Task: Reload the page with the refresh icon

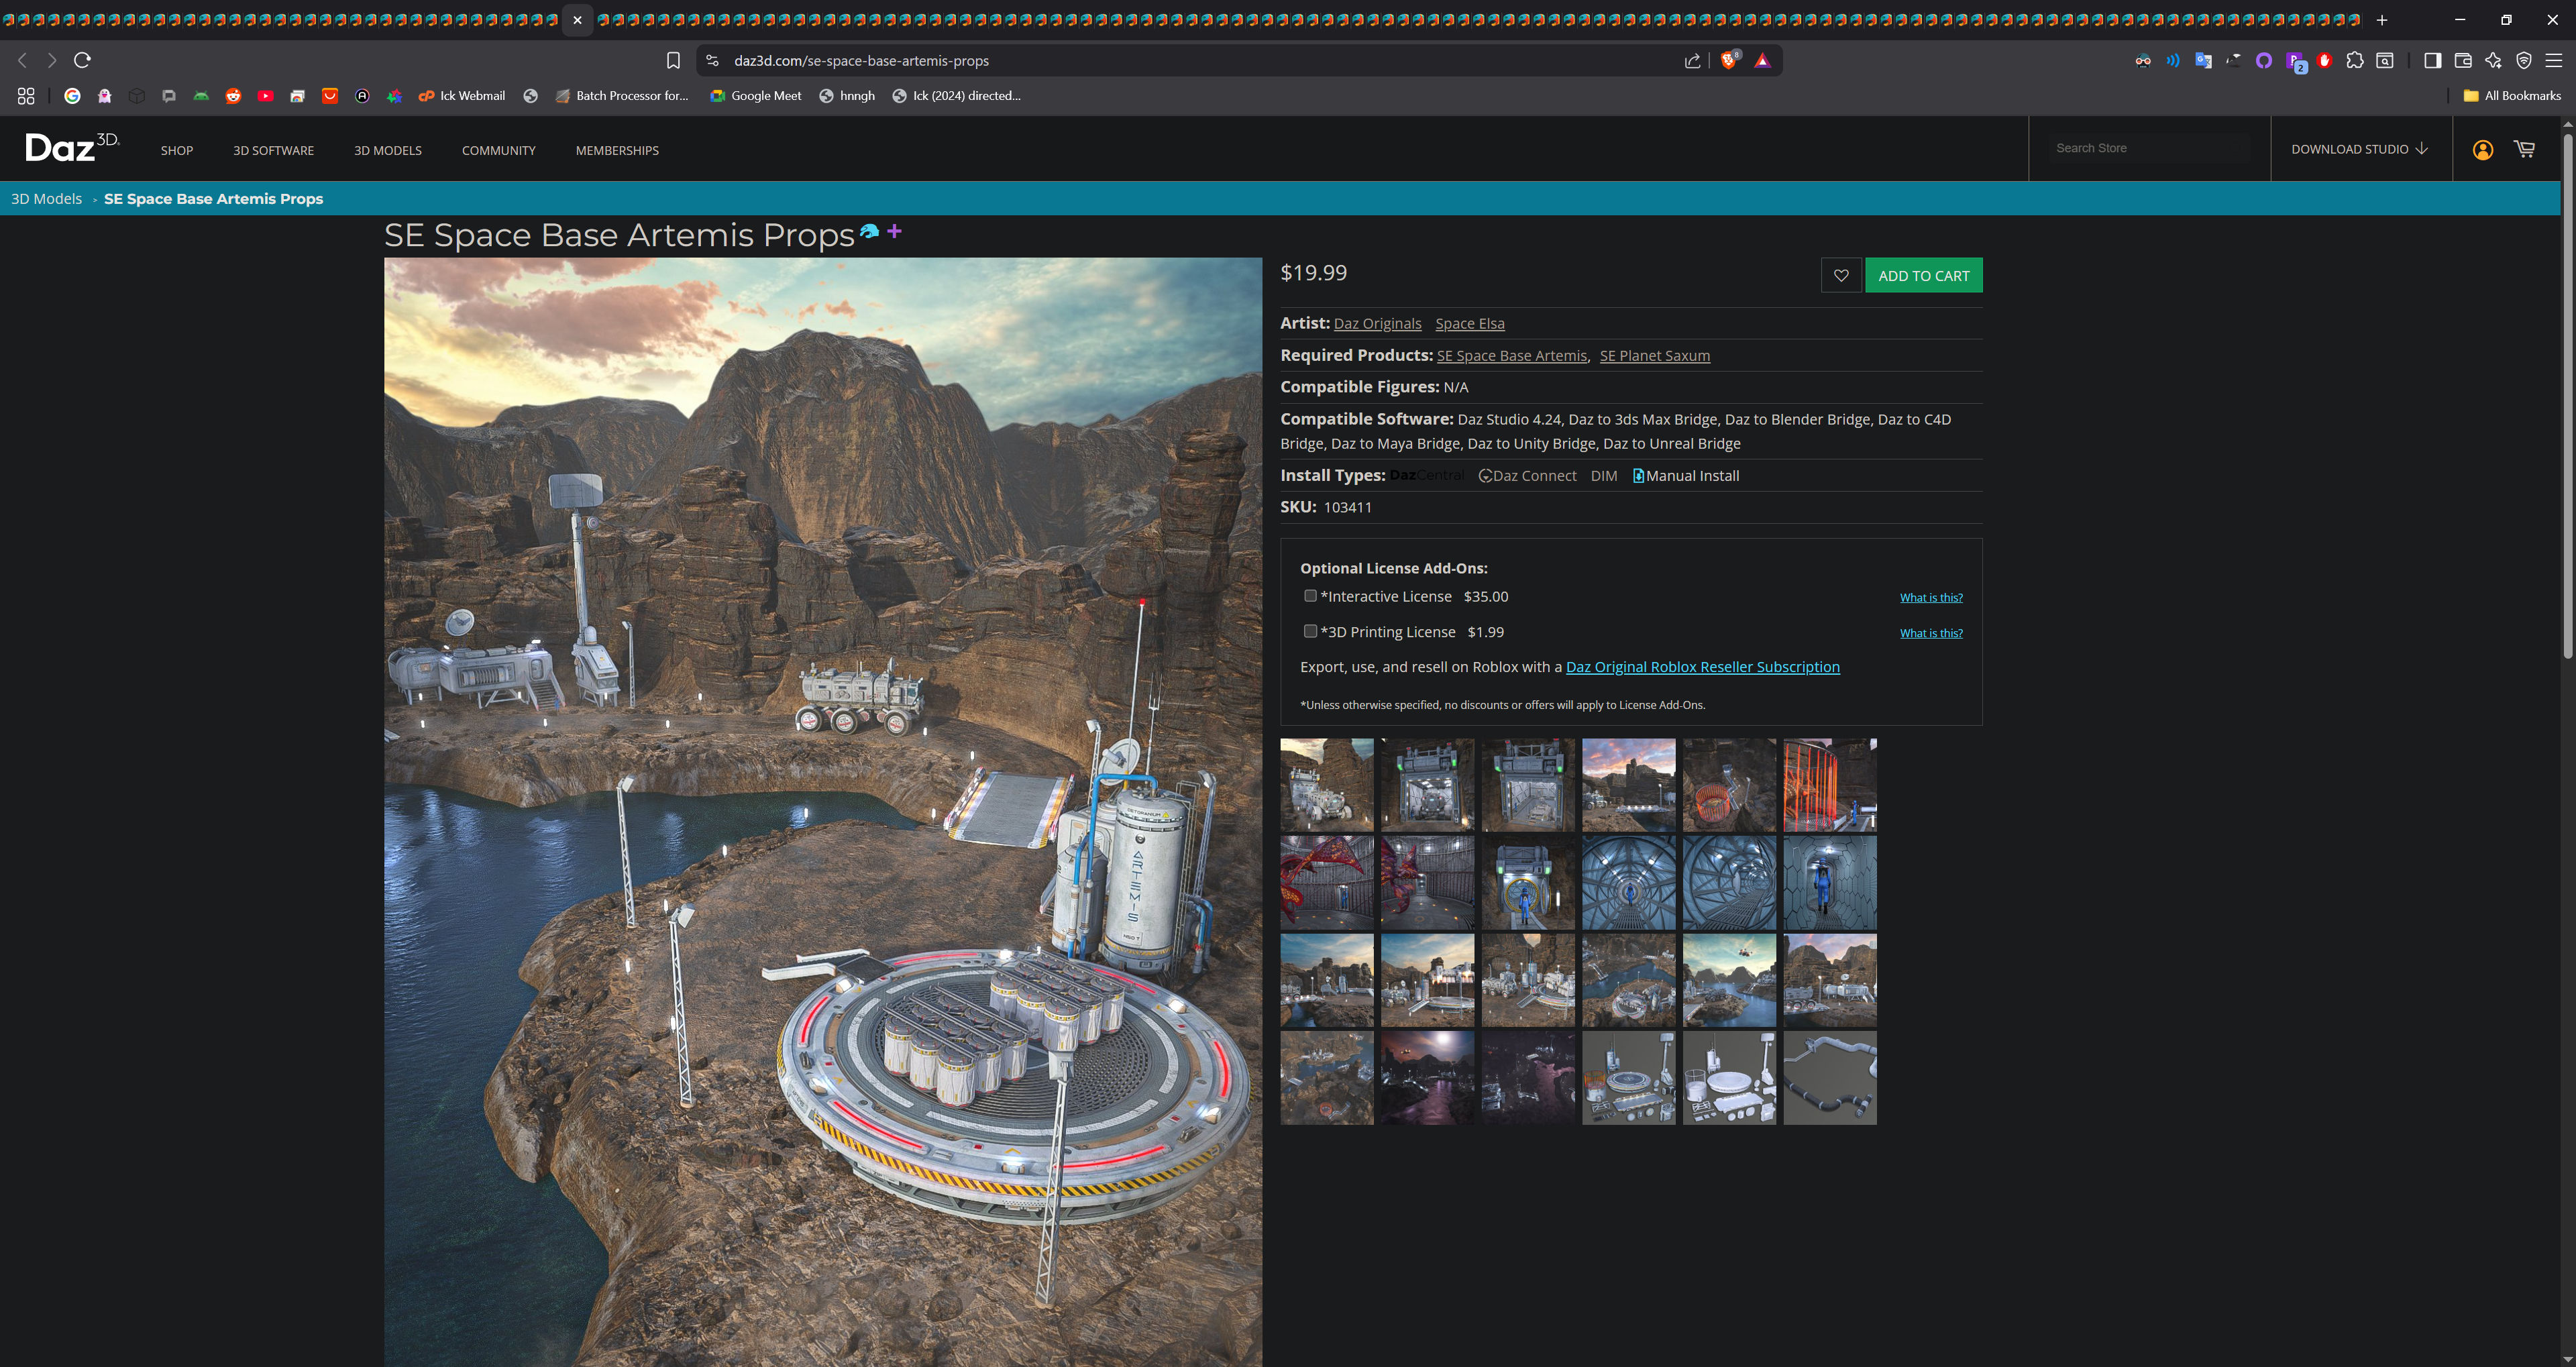Action: point(82,60)
